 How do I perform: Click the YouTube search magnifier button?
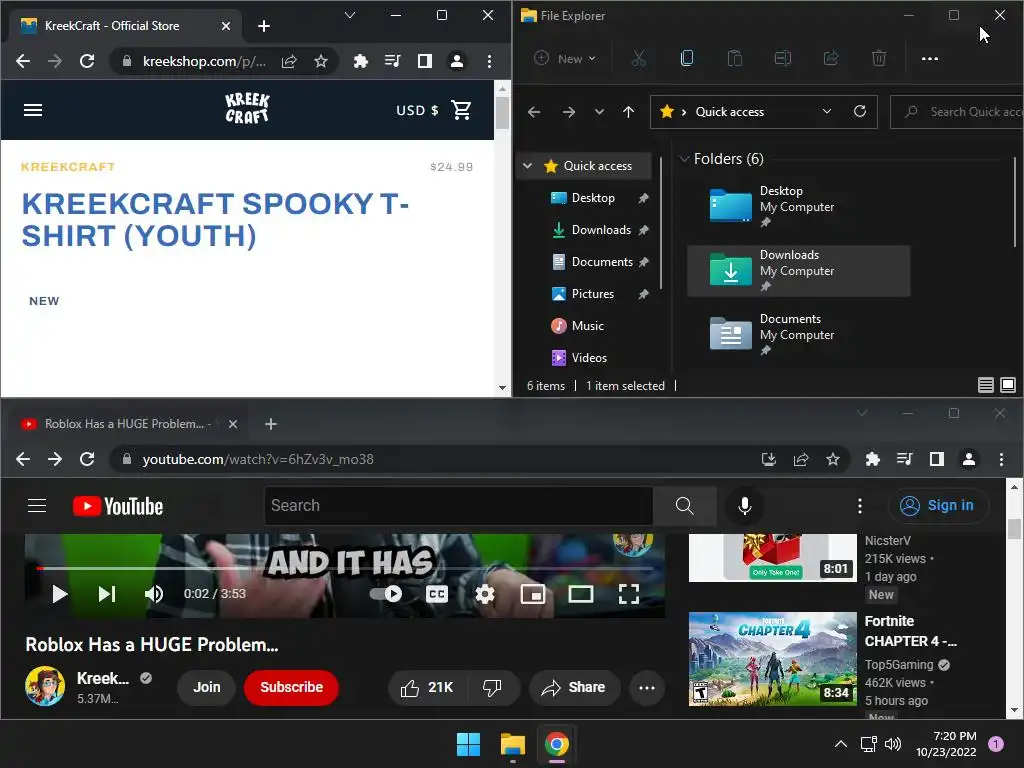pyautogui.click(x=684, y=506)
